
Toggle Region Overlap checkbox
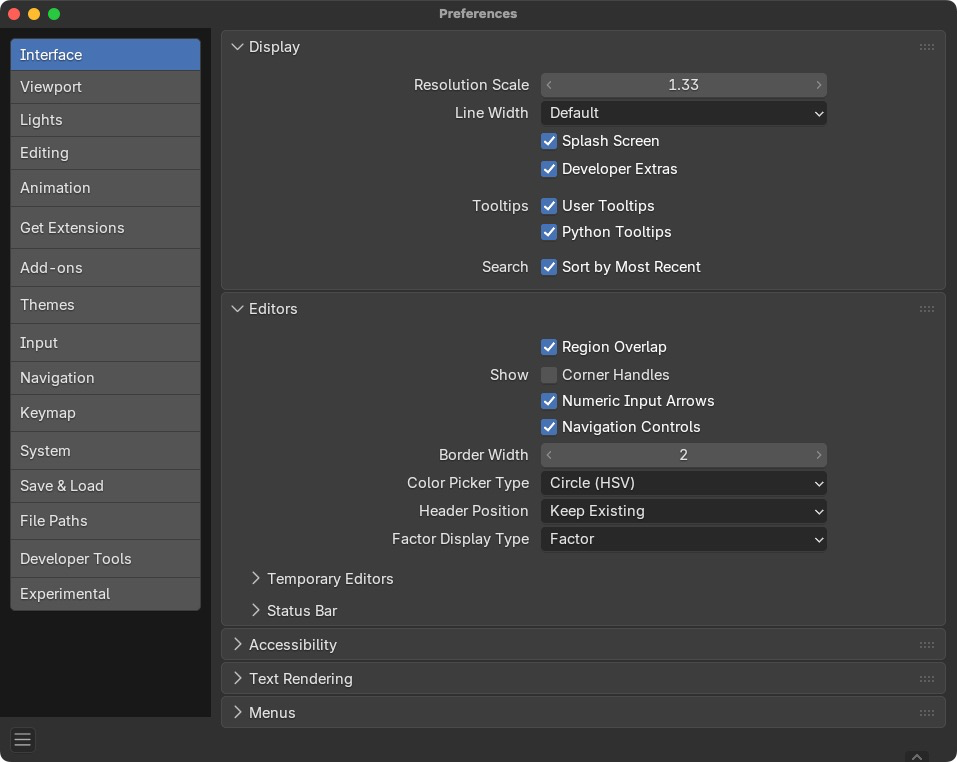[x=549, y=347]
